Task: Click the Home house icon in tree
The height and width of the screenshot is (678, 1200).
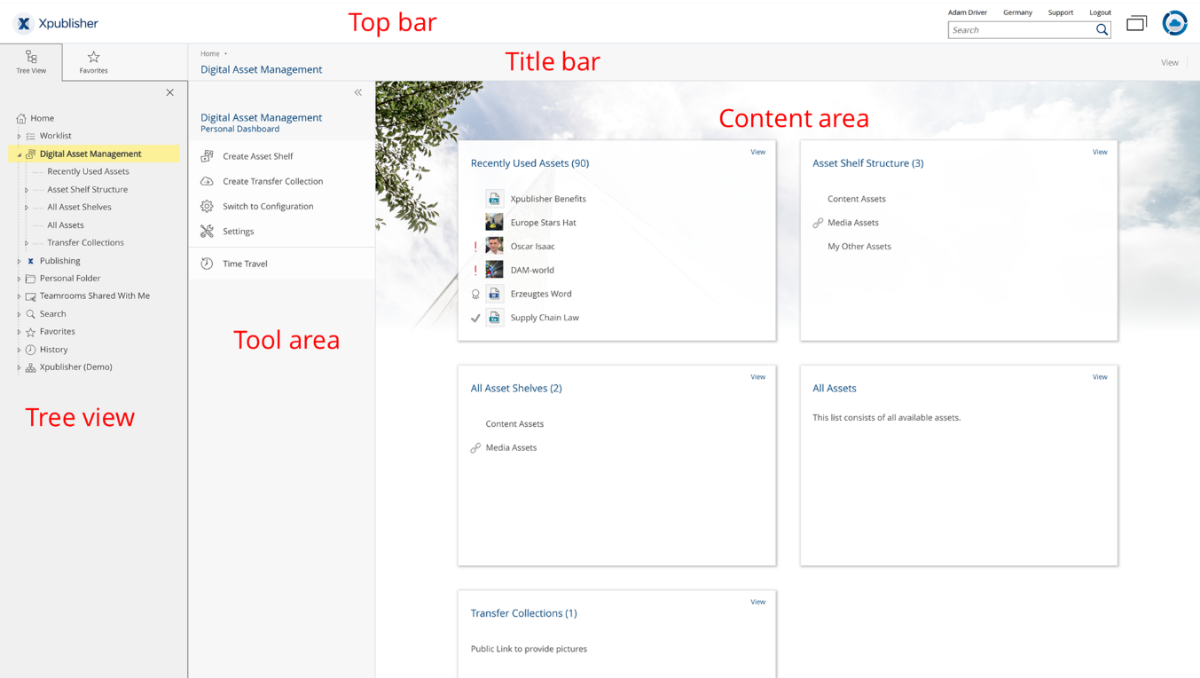Action: (21, 118)
